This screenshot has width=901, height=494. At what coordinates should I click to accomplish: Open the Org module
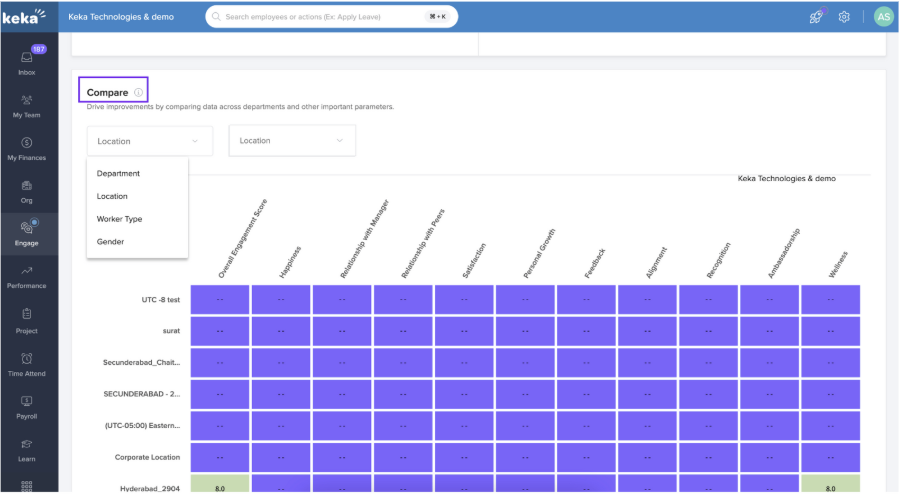(x=27, y=190)
